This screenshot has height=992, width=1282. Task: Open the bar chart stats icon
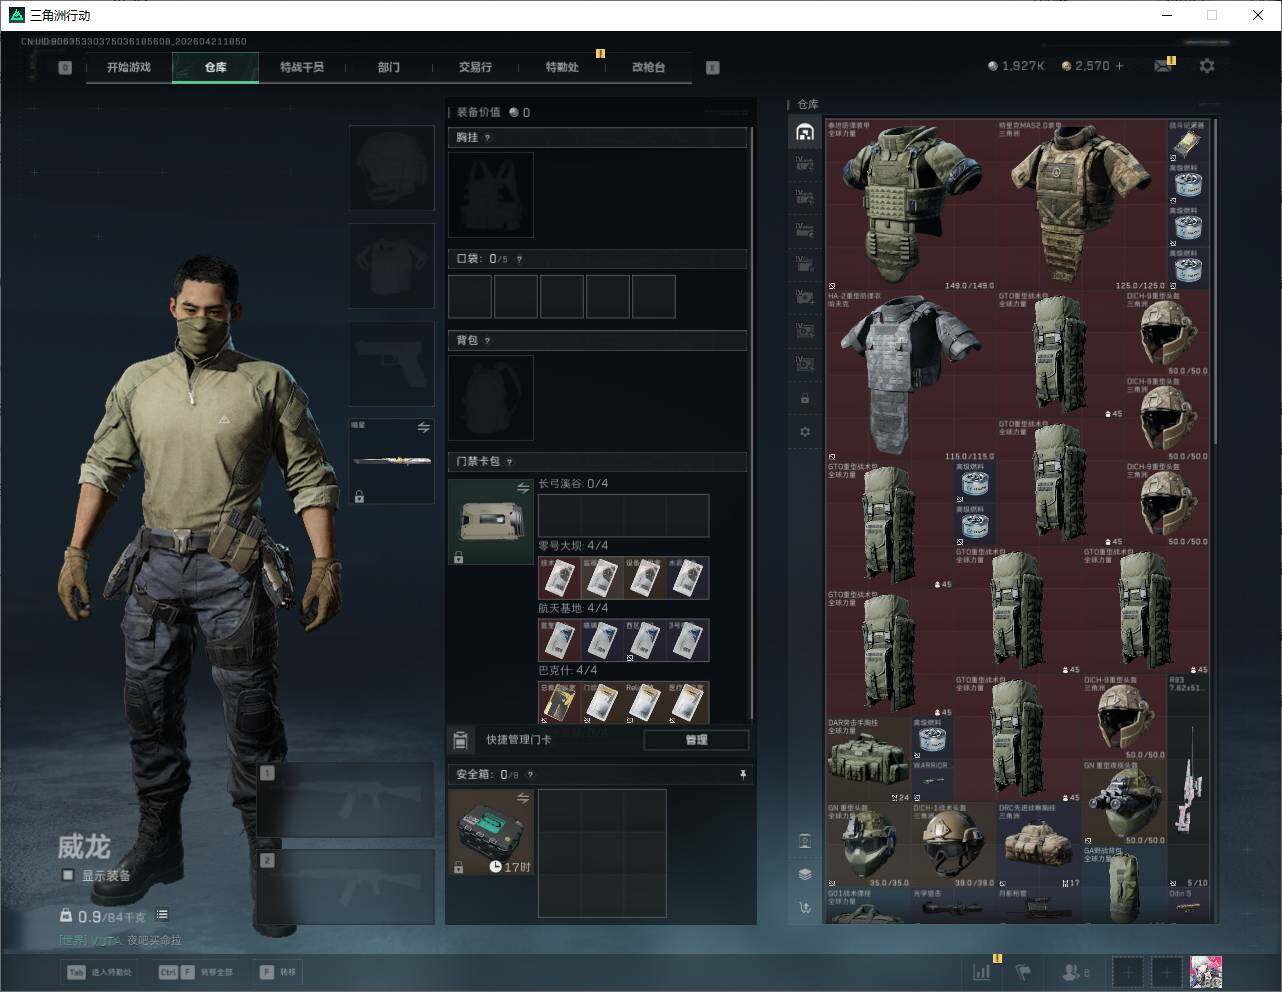click(x=983, y=971)
